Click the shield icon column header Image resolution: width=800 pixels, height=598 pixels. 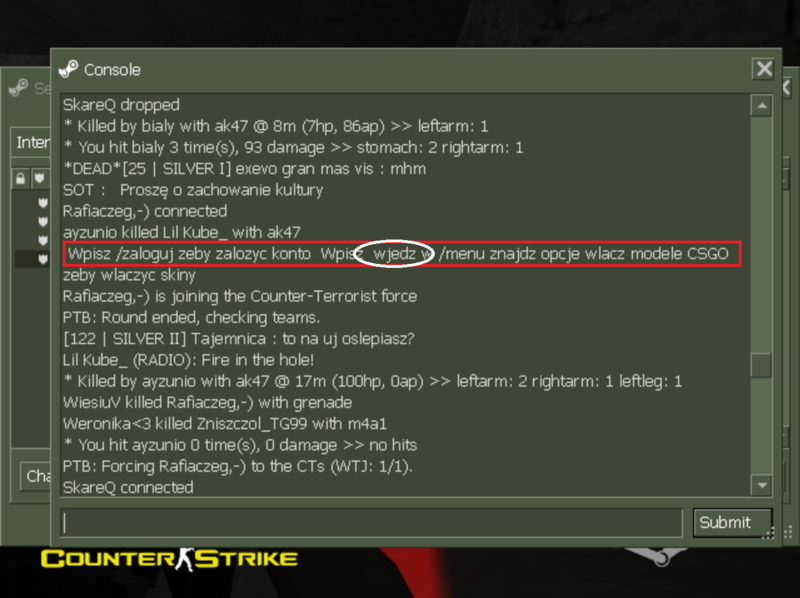[40, 179]
